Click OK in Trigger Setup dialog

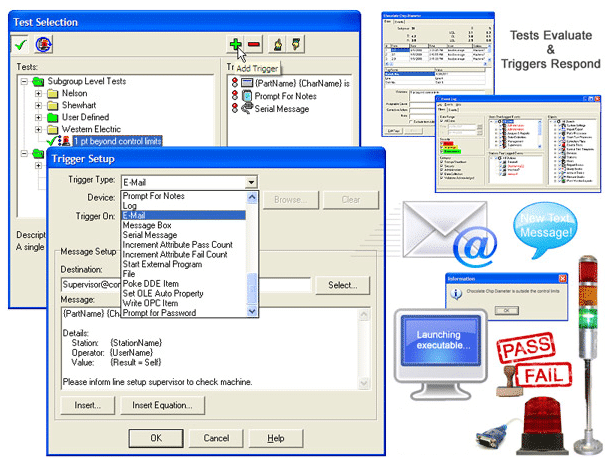pos(156,437)
